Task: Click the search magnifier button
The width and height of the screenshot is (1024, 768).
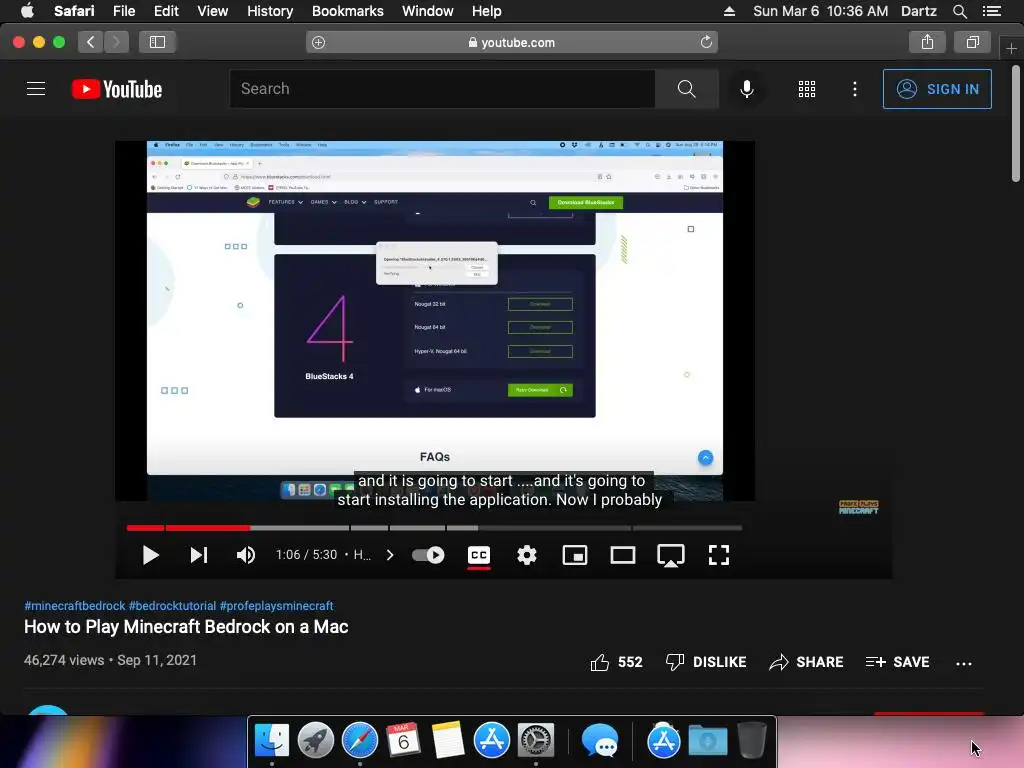Action: 686,89
